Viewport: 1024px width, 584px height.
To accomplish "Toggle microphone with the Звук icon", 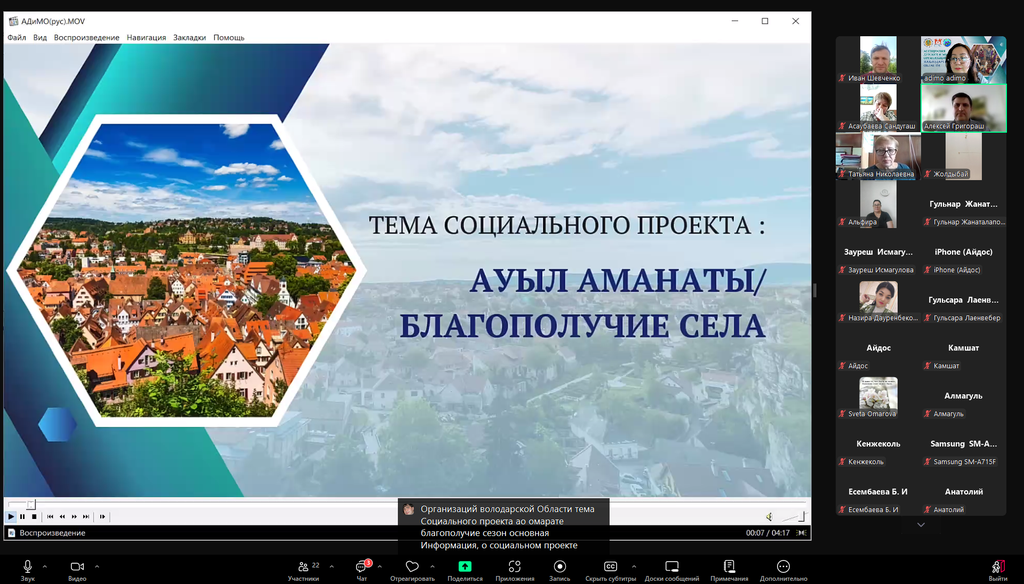I will pyautogui.click(x=27, y=567).
